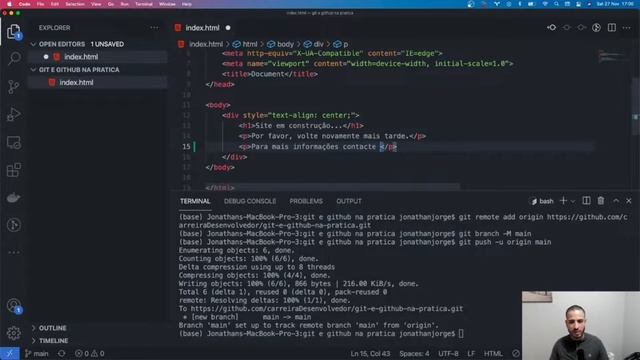Synchronize changes icon in status bar
Viewport: 640px width, 360px height.
point(61,353)
